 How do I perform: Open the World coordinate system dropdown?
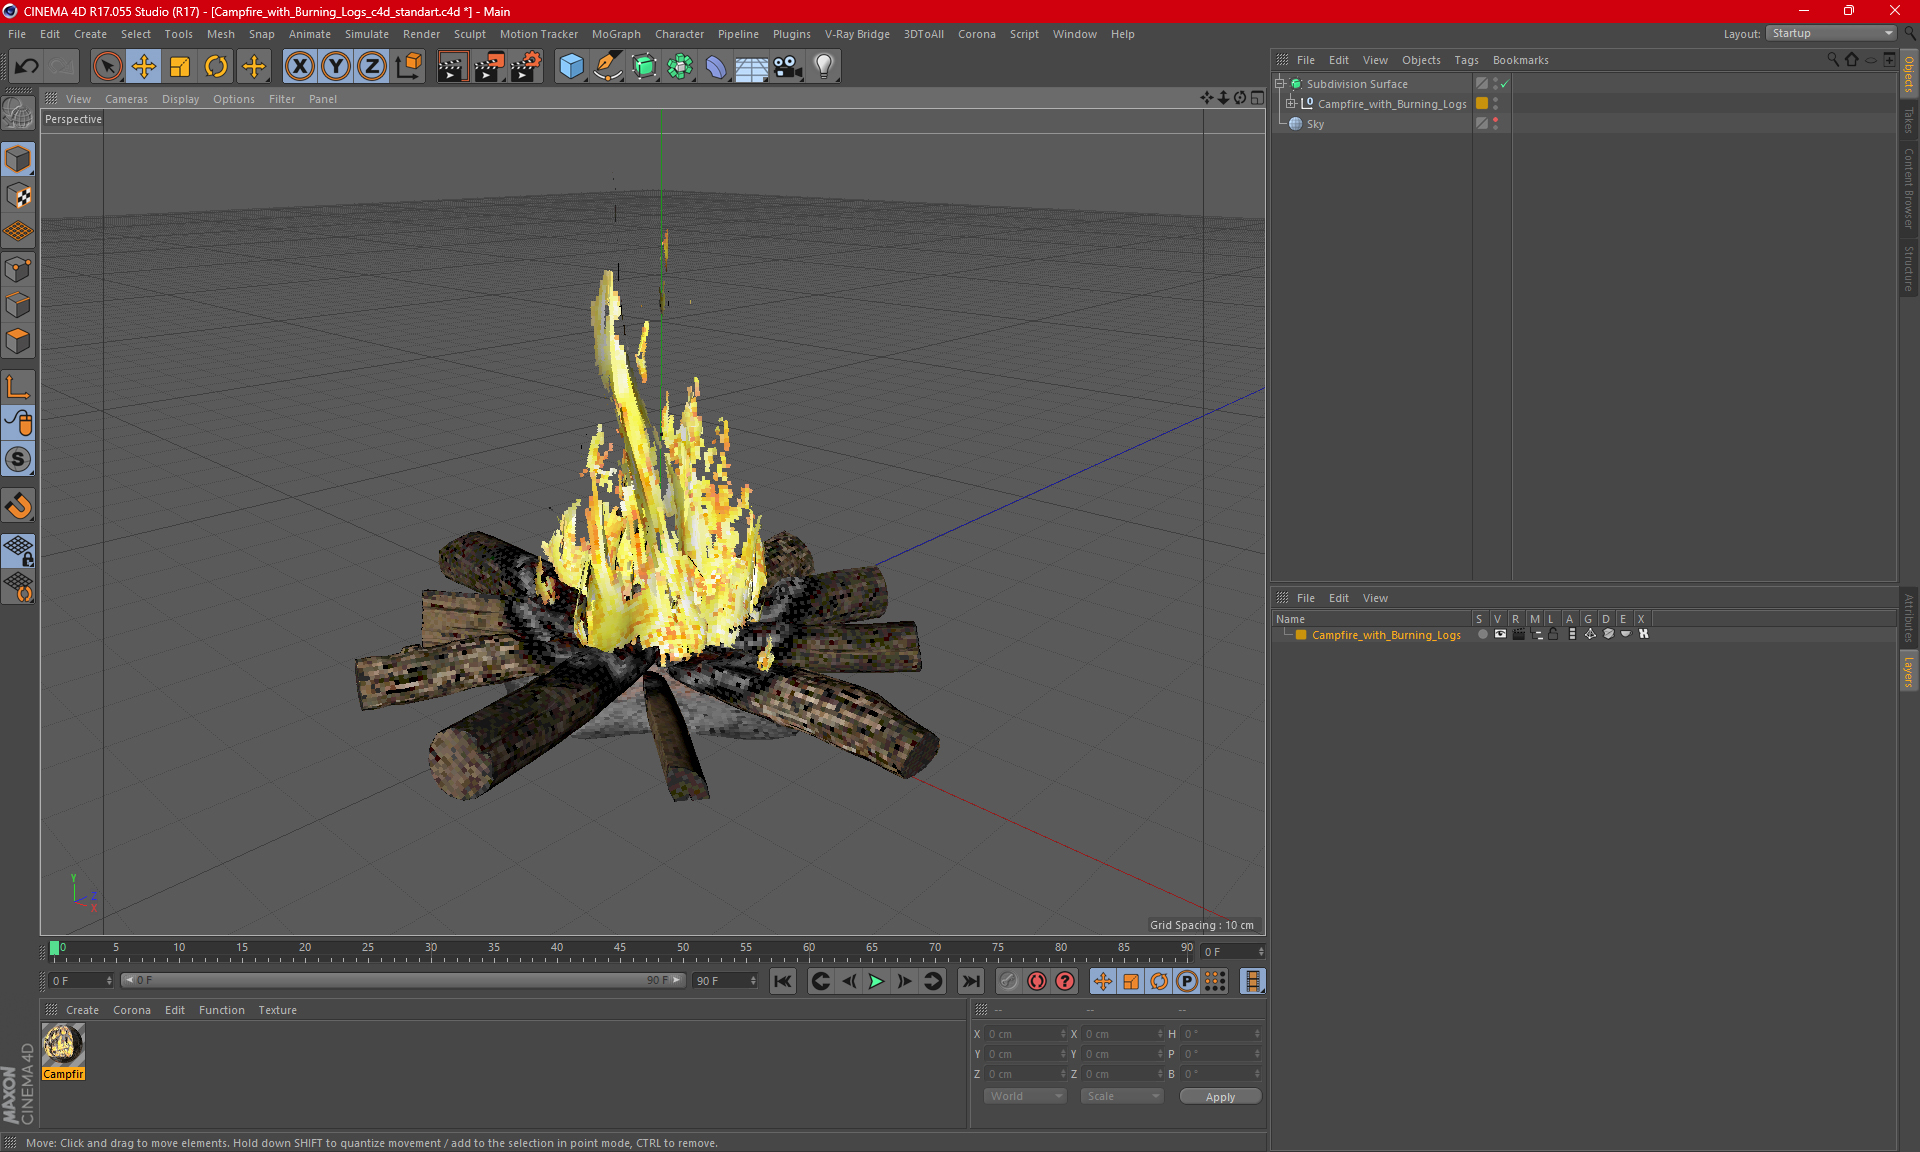click(1025, 1096)
